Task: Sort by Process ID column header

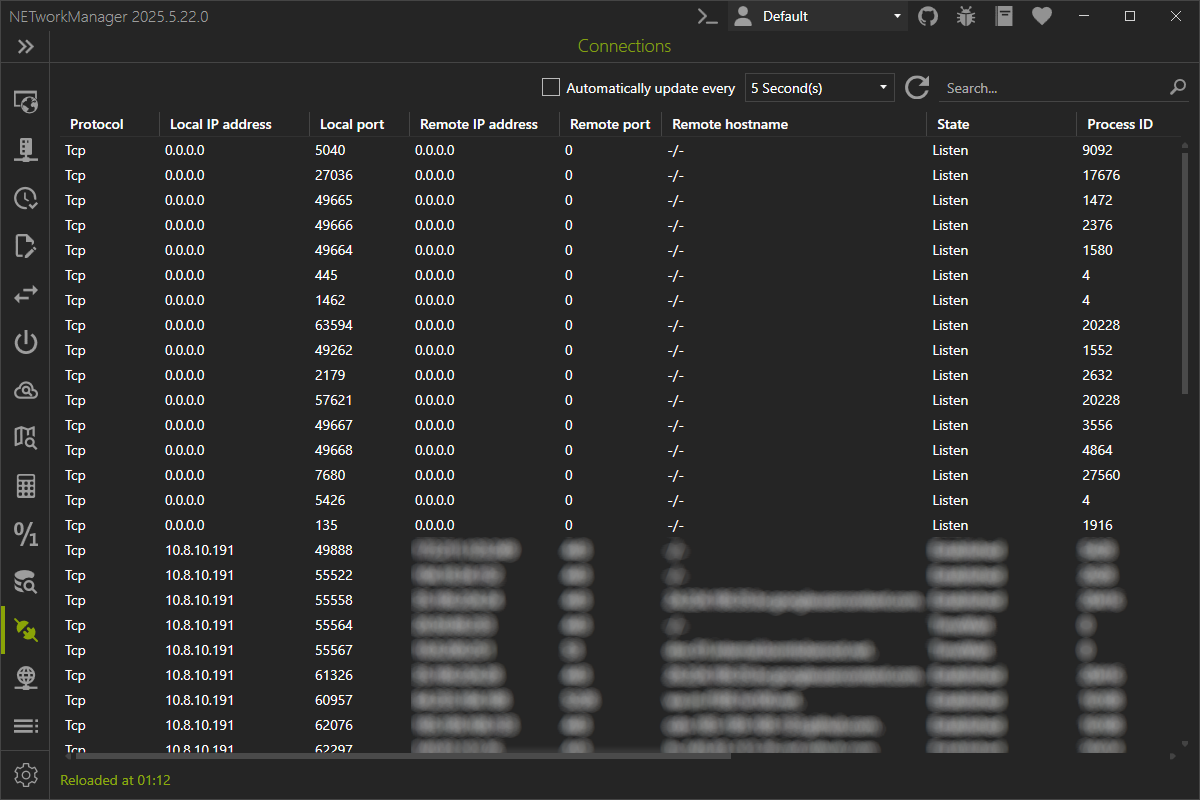Action: coord(1119,124)
